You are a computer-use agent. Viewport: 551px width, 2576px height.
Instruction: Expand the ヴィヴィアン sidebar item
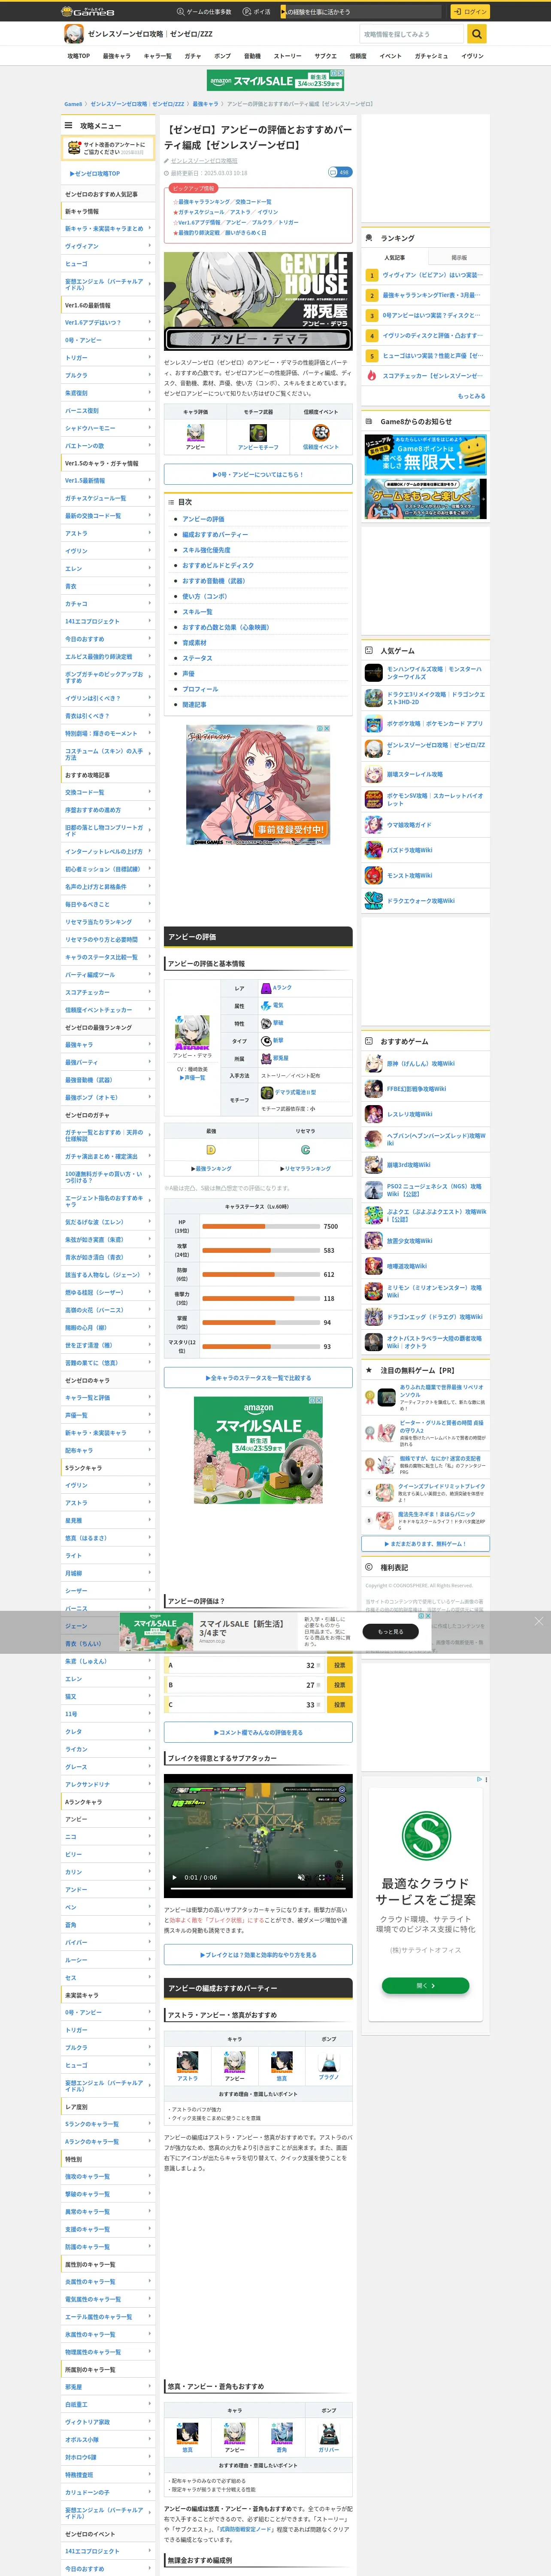tap(108, 246)
